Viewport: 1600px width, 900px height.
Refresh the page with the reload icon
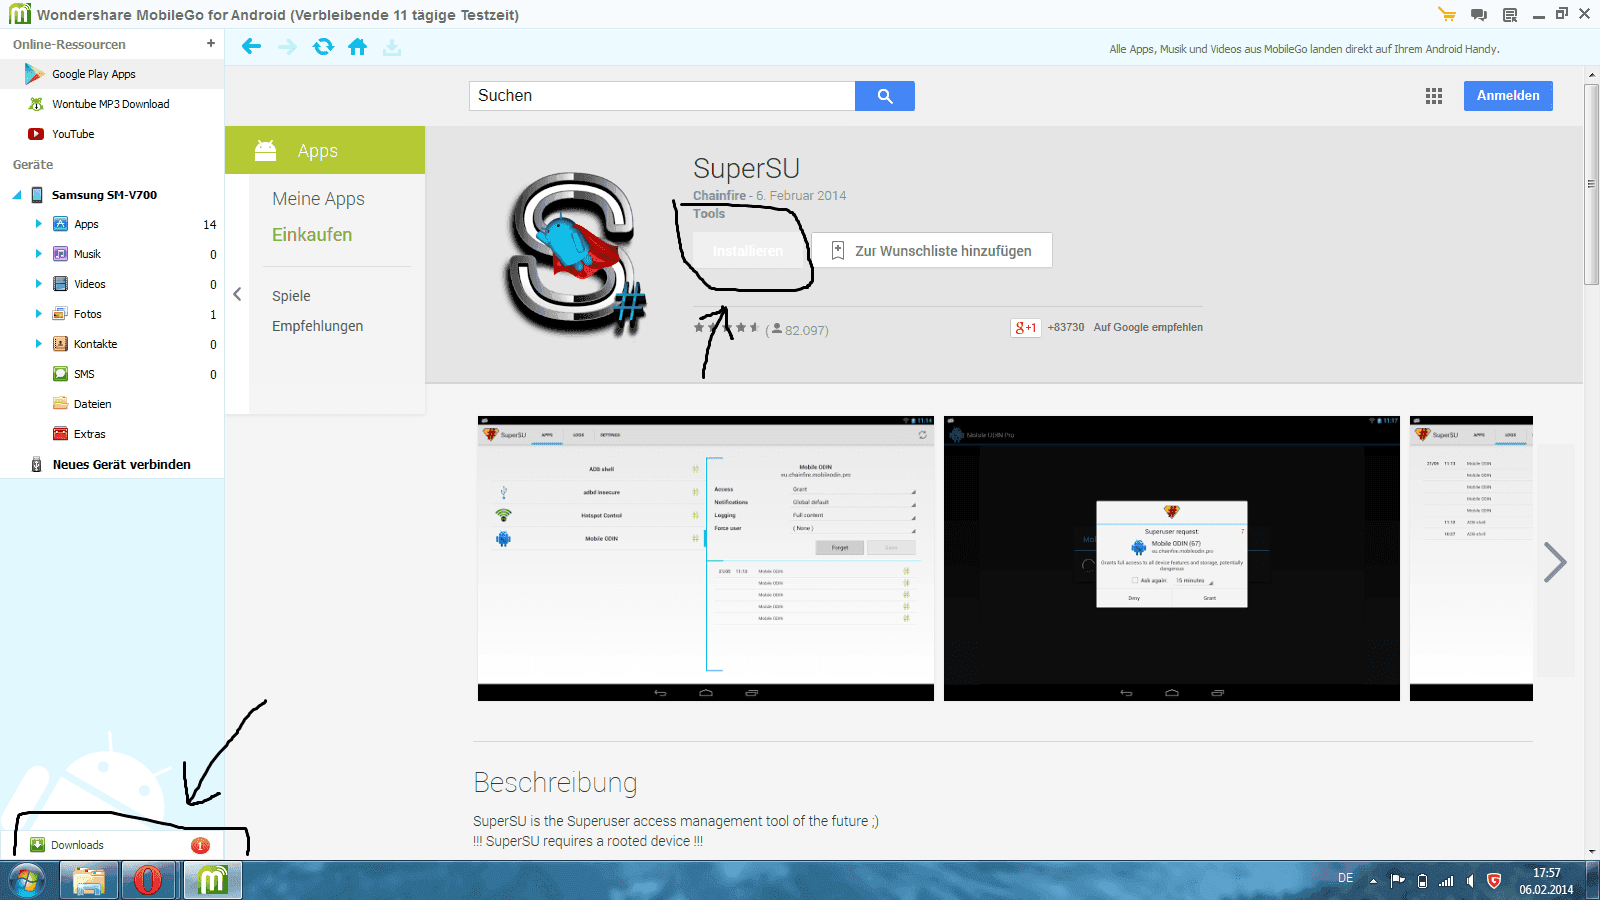point(323,46)
